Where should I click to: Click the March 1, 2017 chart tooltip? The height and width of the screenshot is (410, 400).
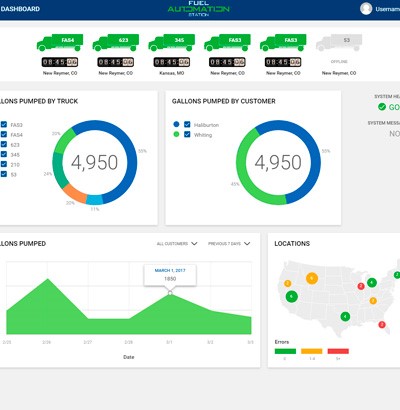[170, 275]
